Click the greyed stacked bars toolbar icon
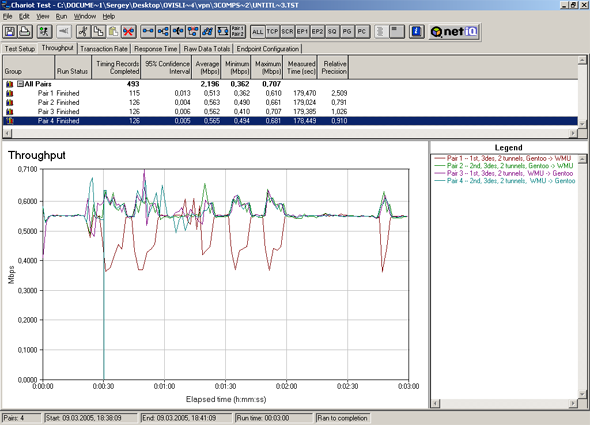Image resolution: width=590 pixels, height=425 pixels. click(x=381, y=32)
